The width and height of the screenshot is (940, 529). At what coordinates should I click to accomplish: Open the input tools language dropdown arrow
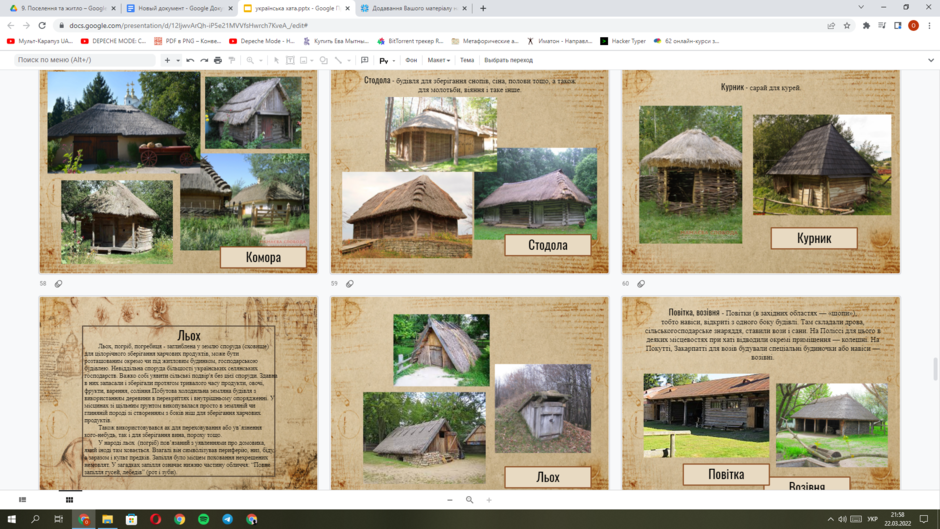[x=393, y=61]
